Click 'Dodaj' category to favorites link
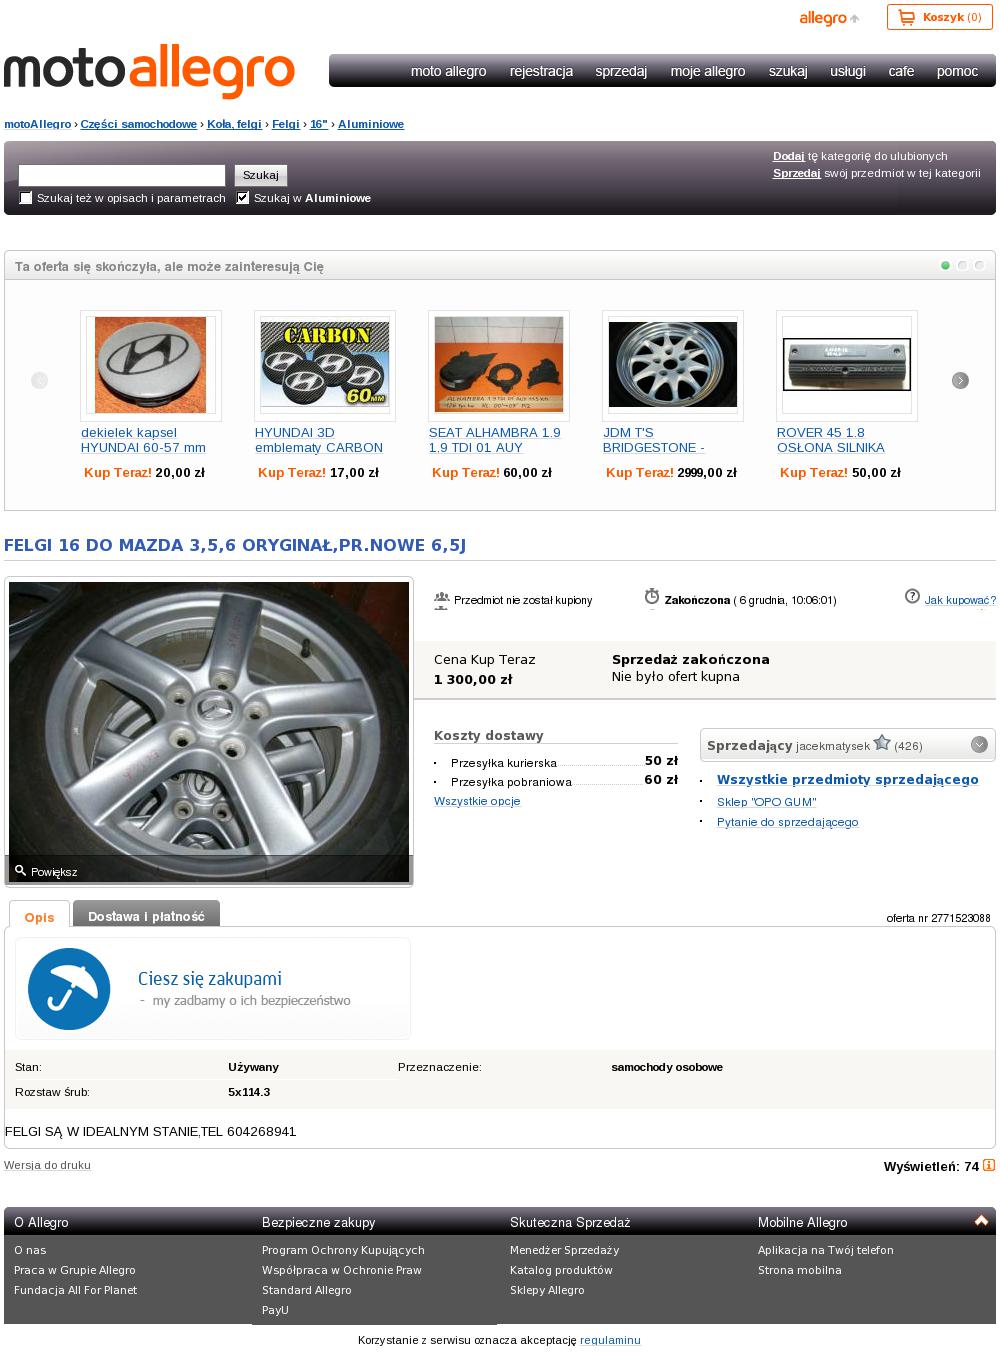 788,156
